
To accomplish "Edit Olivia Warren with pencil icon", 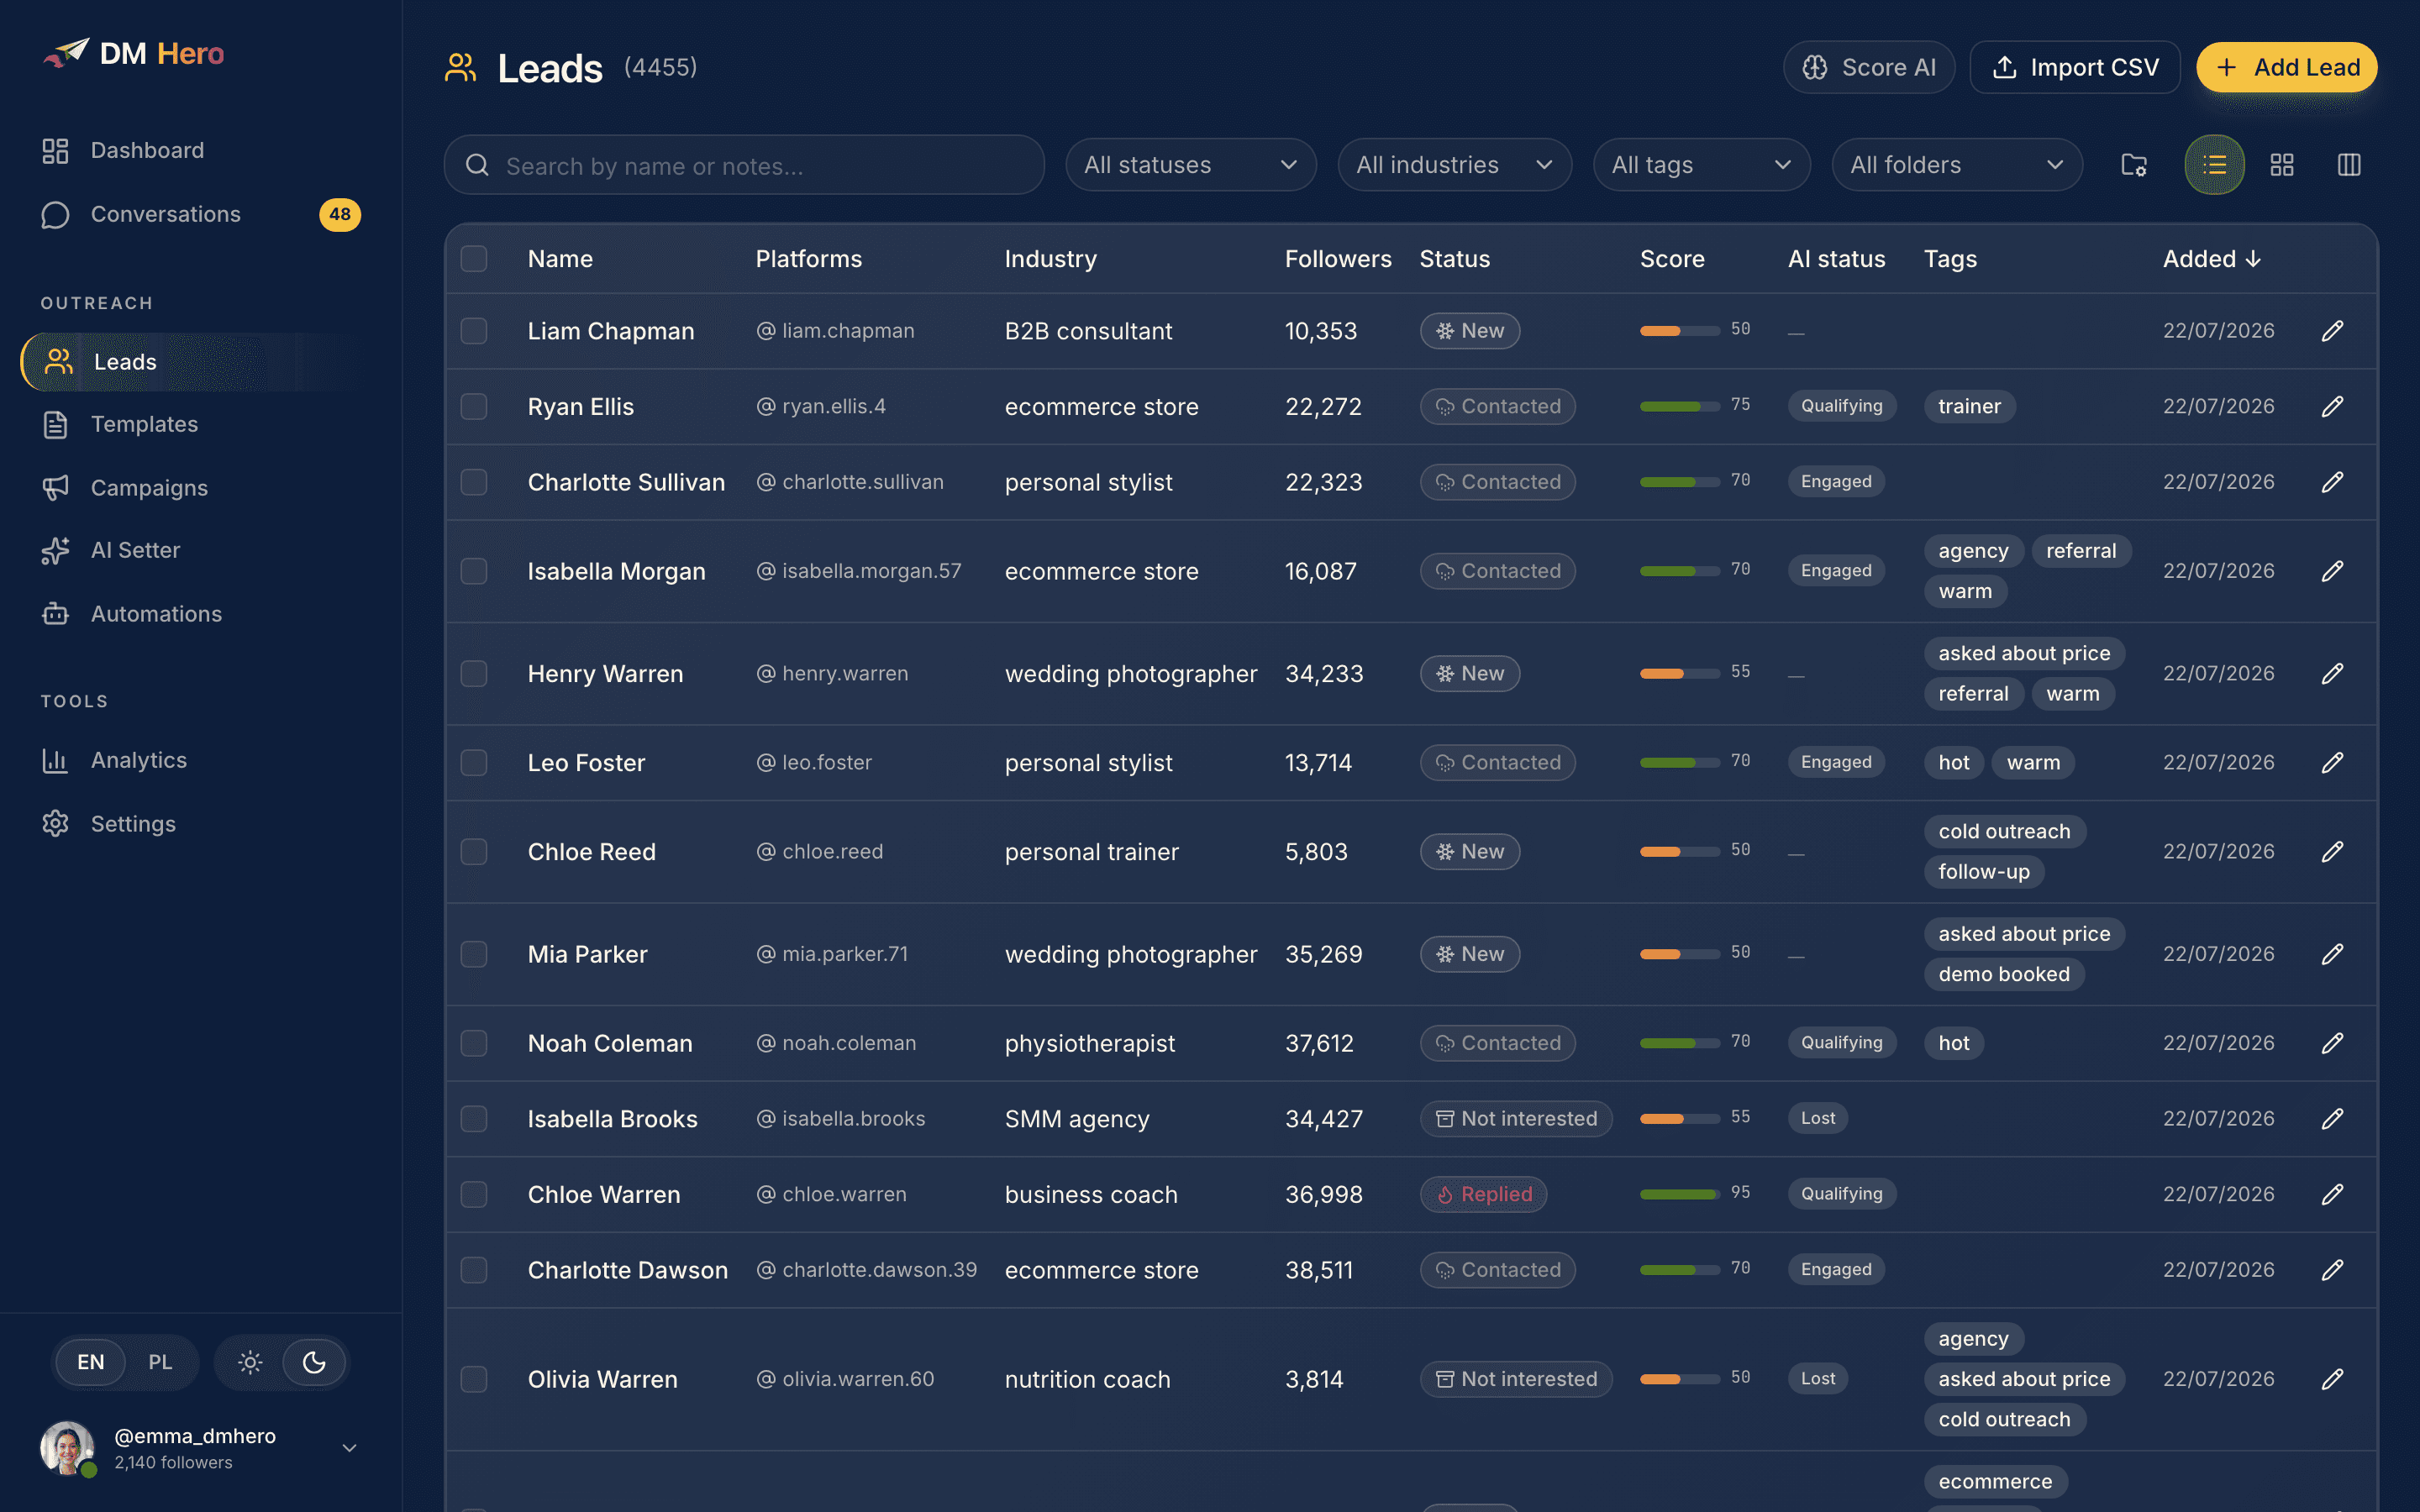I will pos(2332,1379).
